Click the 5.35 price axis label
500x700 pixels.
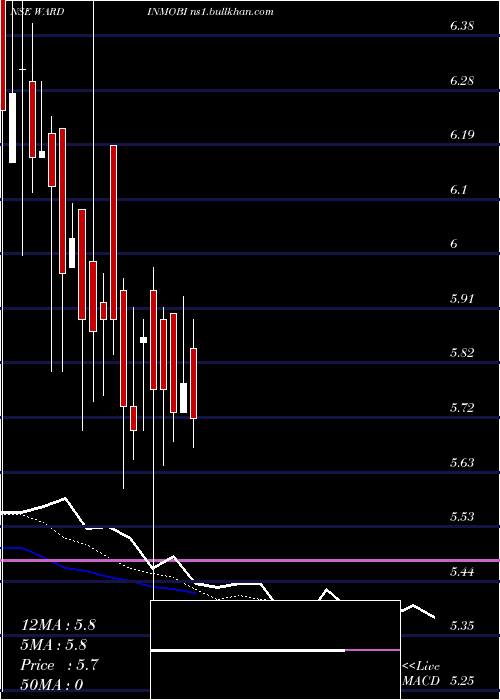(x=462, y=625)
